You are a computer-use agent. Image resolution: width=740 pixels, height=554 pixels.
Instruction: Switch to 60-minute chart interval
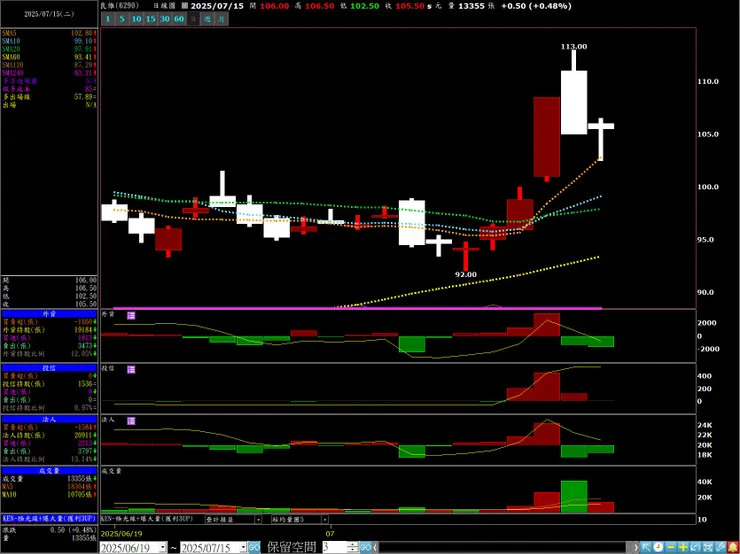click(179, 19)
